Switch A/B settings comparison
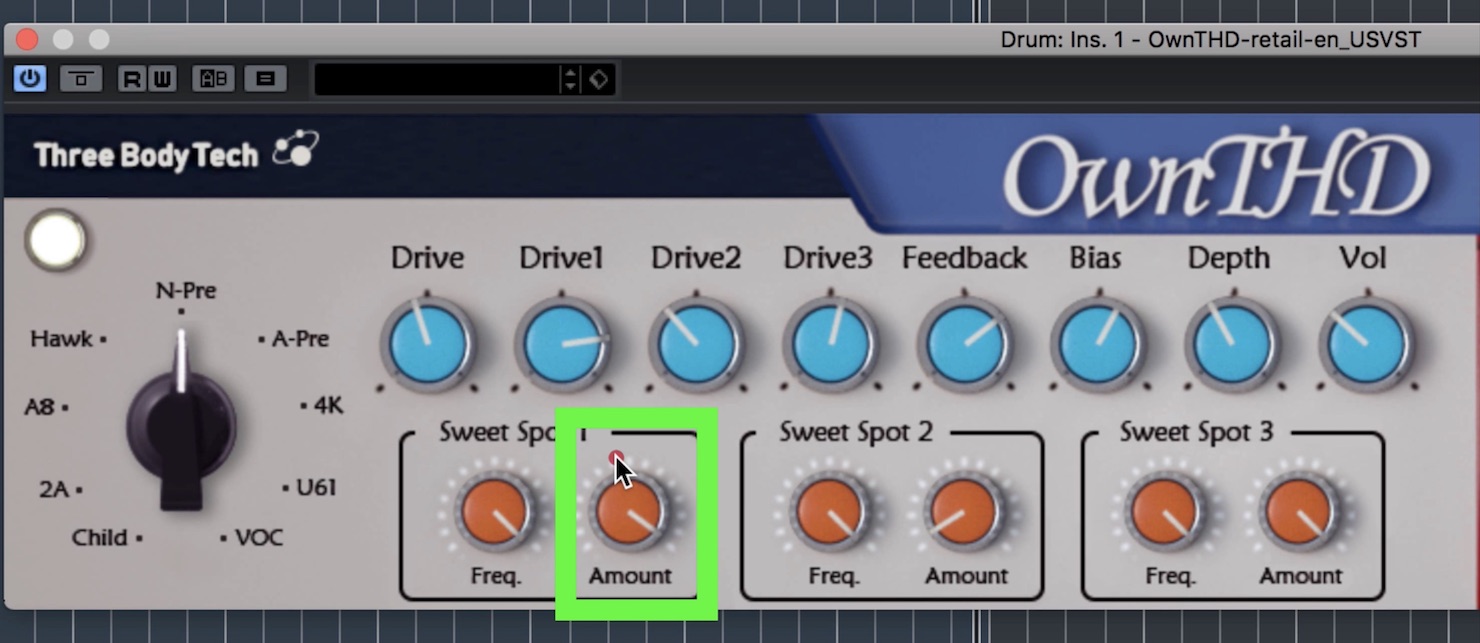Image resolution: width=1480 pixels, height=643 pixels. tap(213, 78)
